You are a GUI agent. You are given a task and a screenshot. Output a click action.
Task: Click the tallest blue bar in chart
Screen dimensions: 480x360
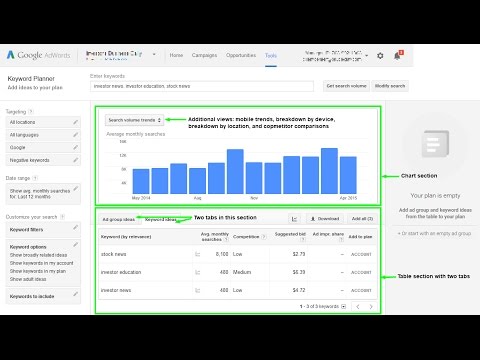point(329,171)
